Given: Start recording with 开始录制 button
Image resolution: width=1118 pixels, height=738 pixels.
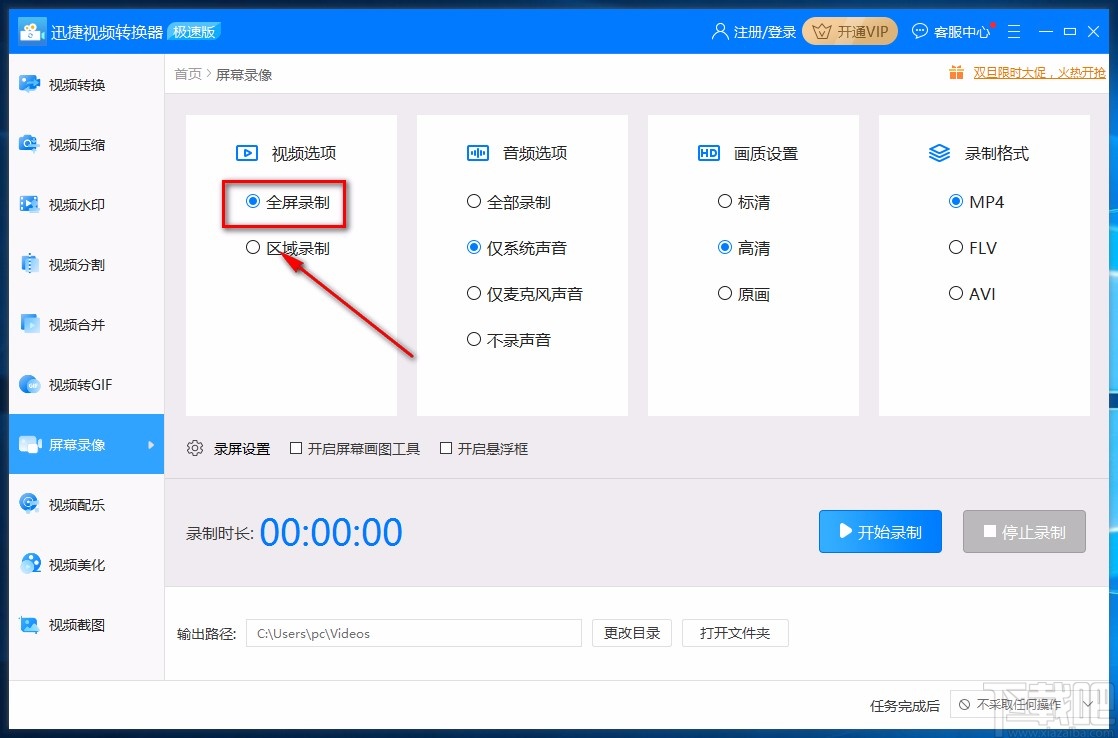Looking at the screenshot, I should (879, 531).
